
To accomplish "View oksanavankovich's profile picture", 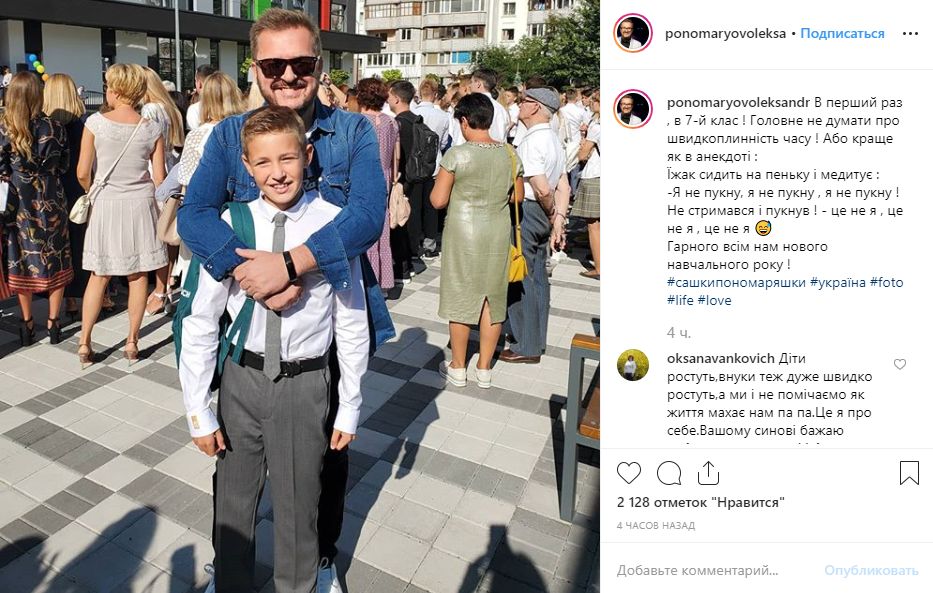I will [633, 365].
